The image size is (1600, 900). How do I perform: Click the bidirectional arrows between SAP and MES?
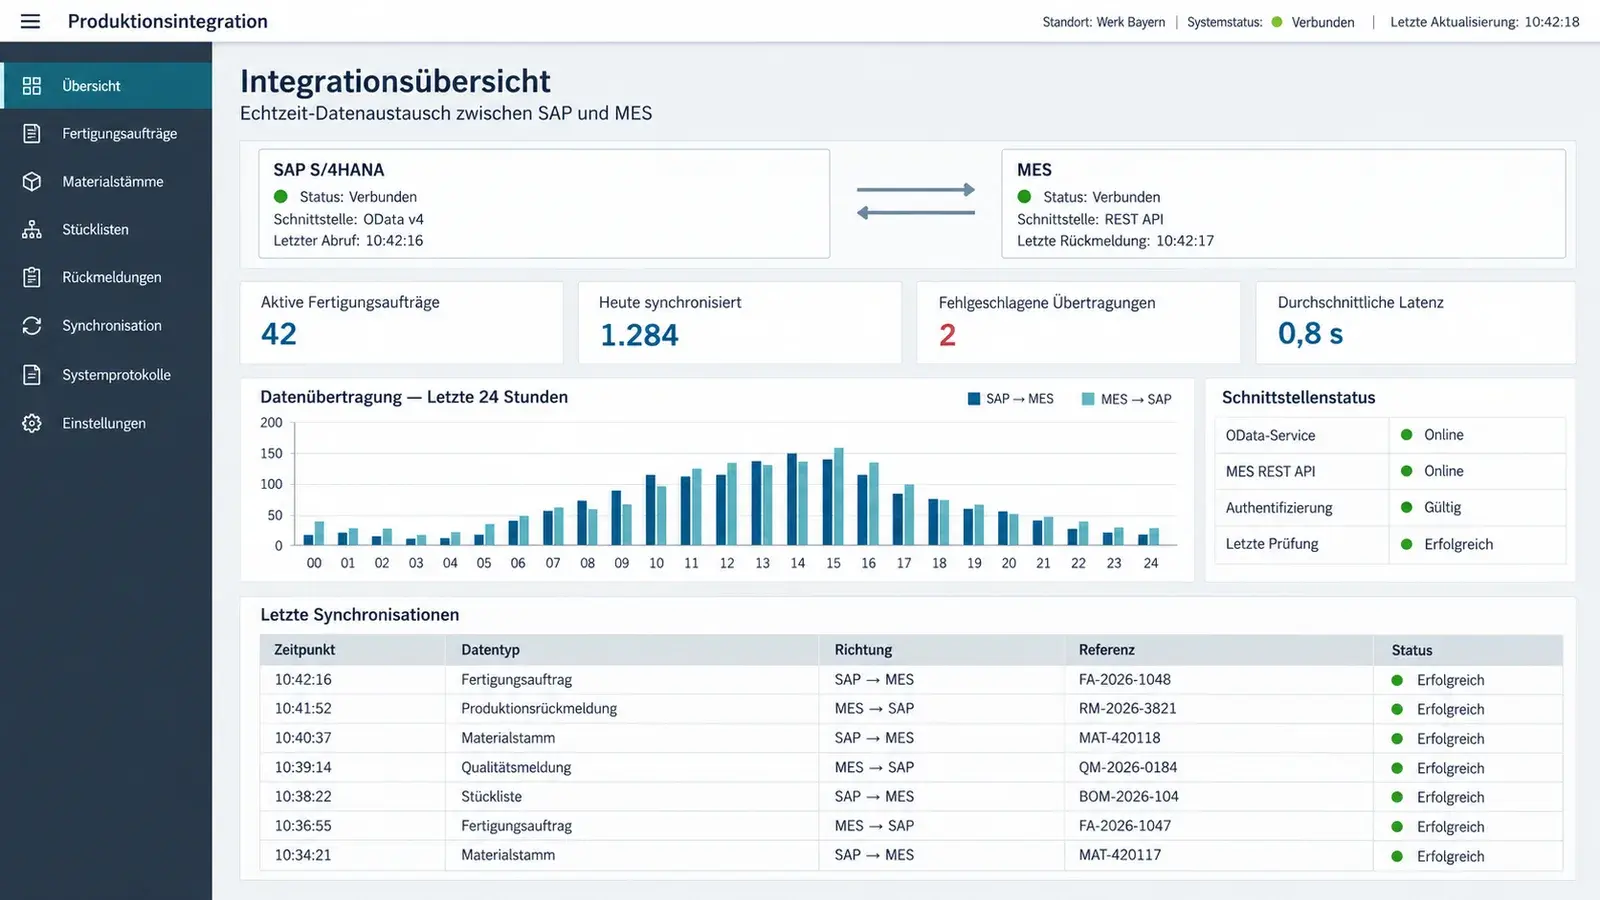pyautogui.click(x=916, y=201)
